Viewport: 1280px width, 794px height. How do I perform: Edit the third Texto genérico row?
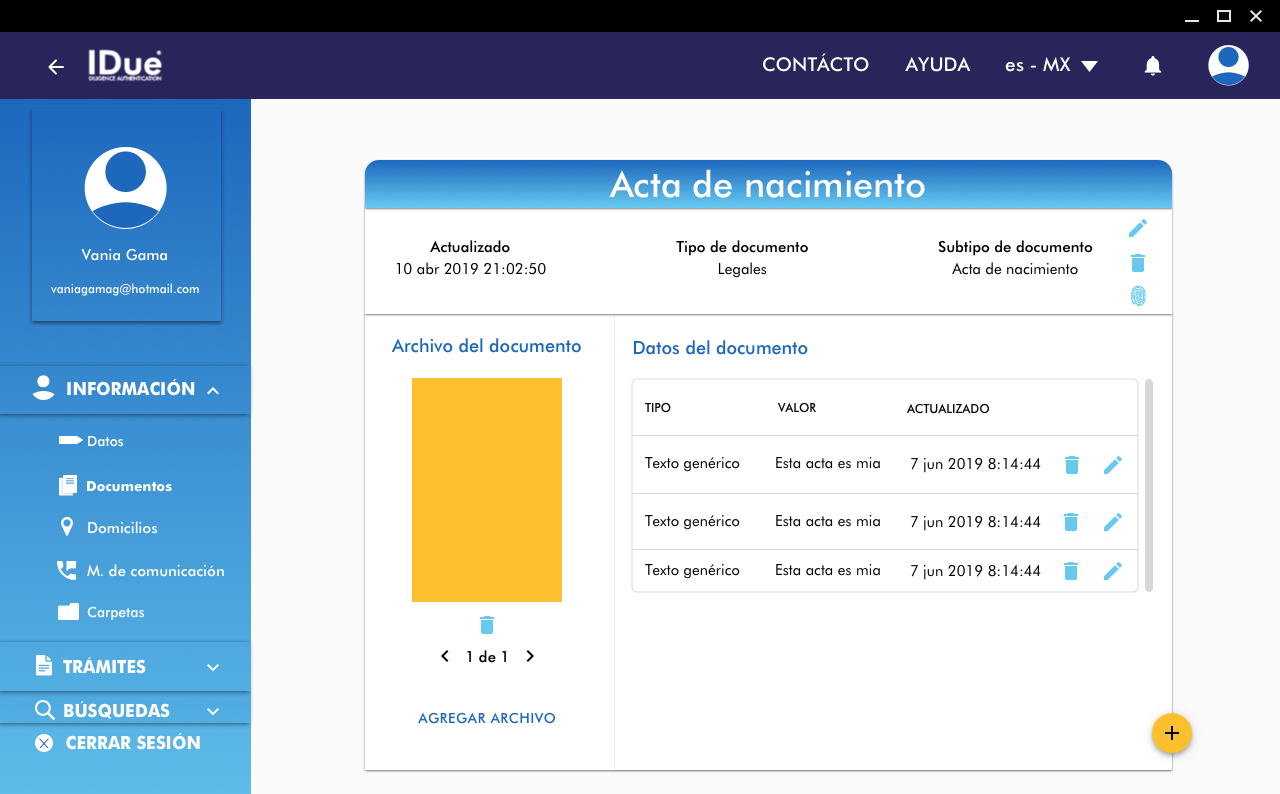pyautogui.click(x=1112, y=571)
